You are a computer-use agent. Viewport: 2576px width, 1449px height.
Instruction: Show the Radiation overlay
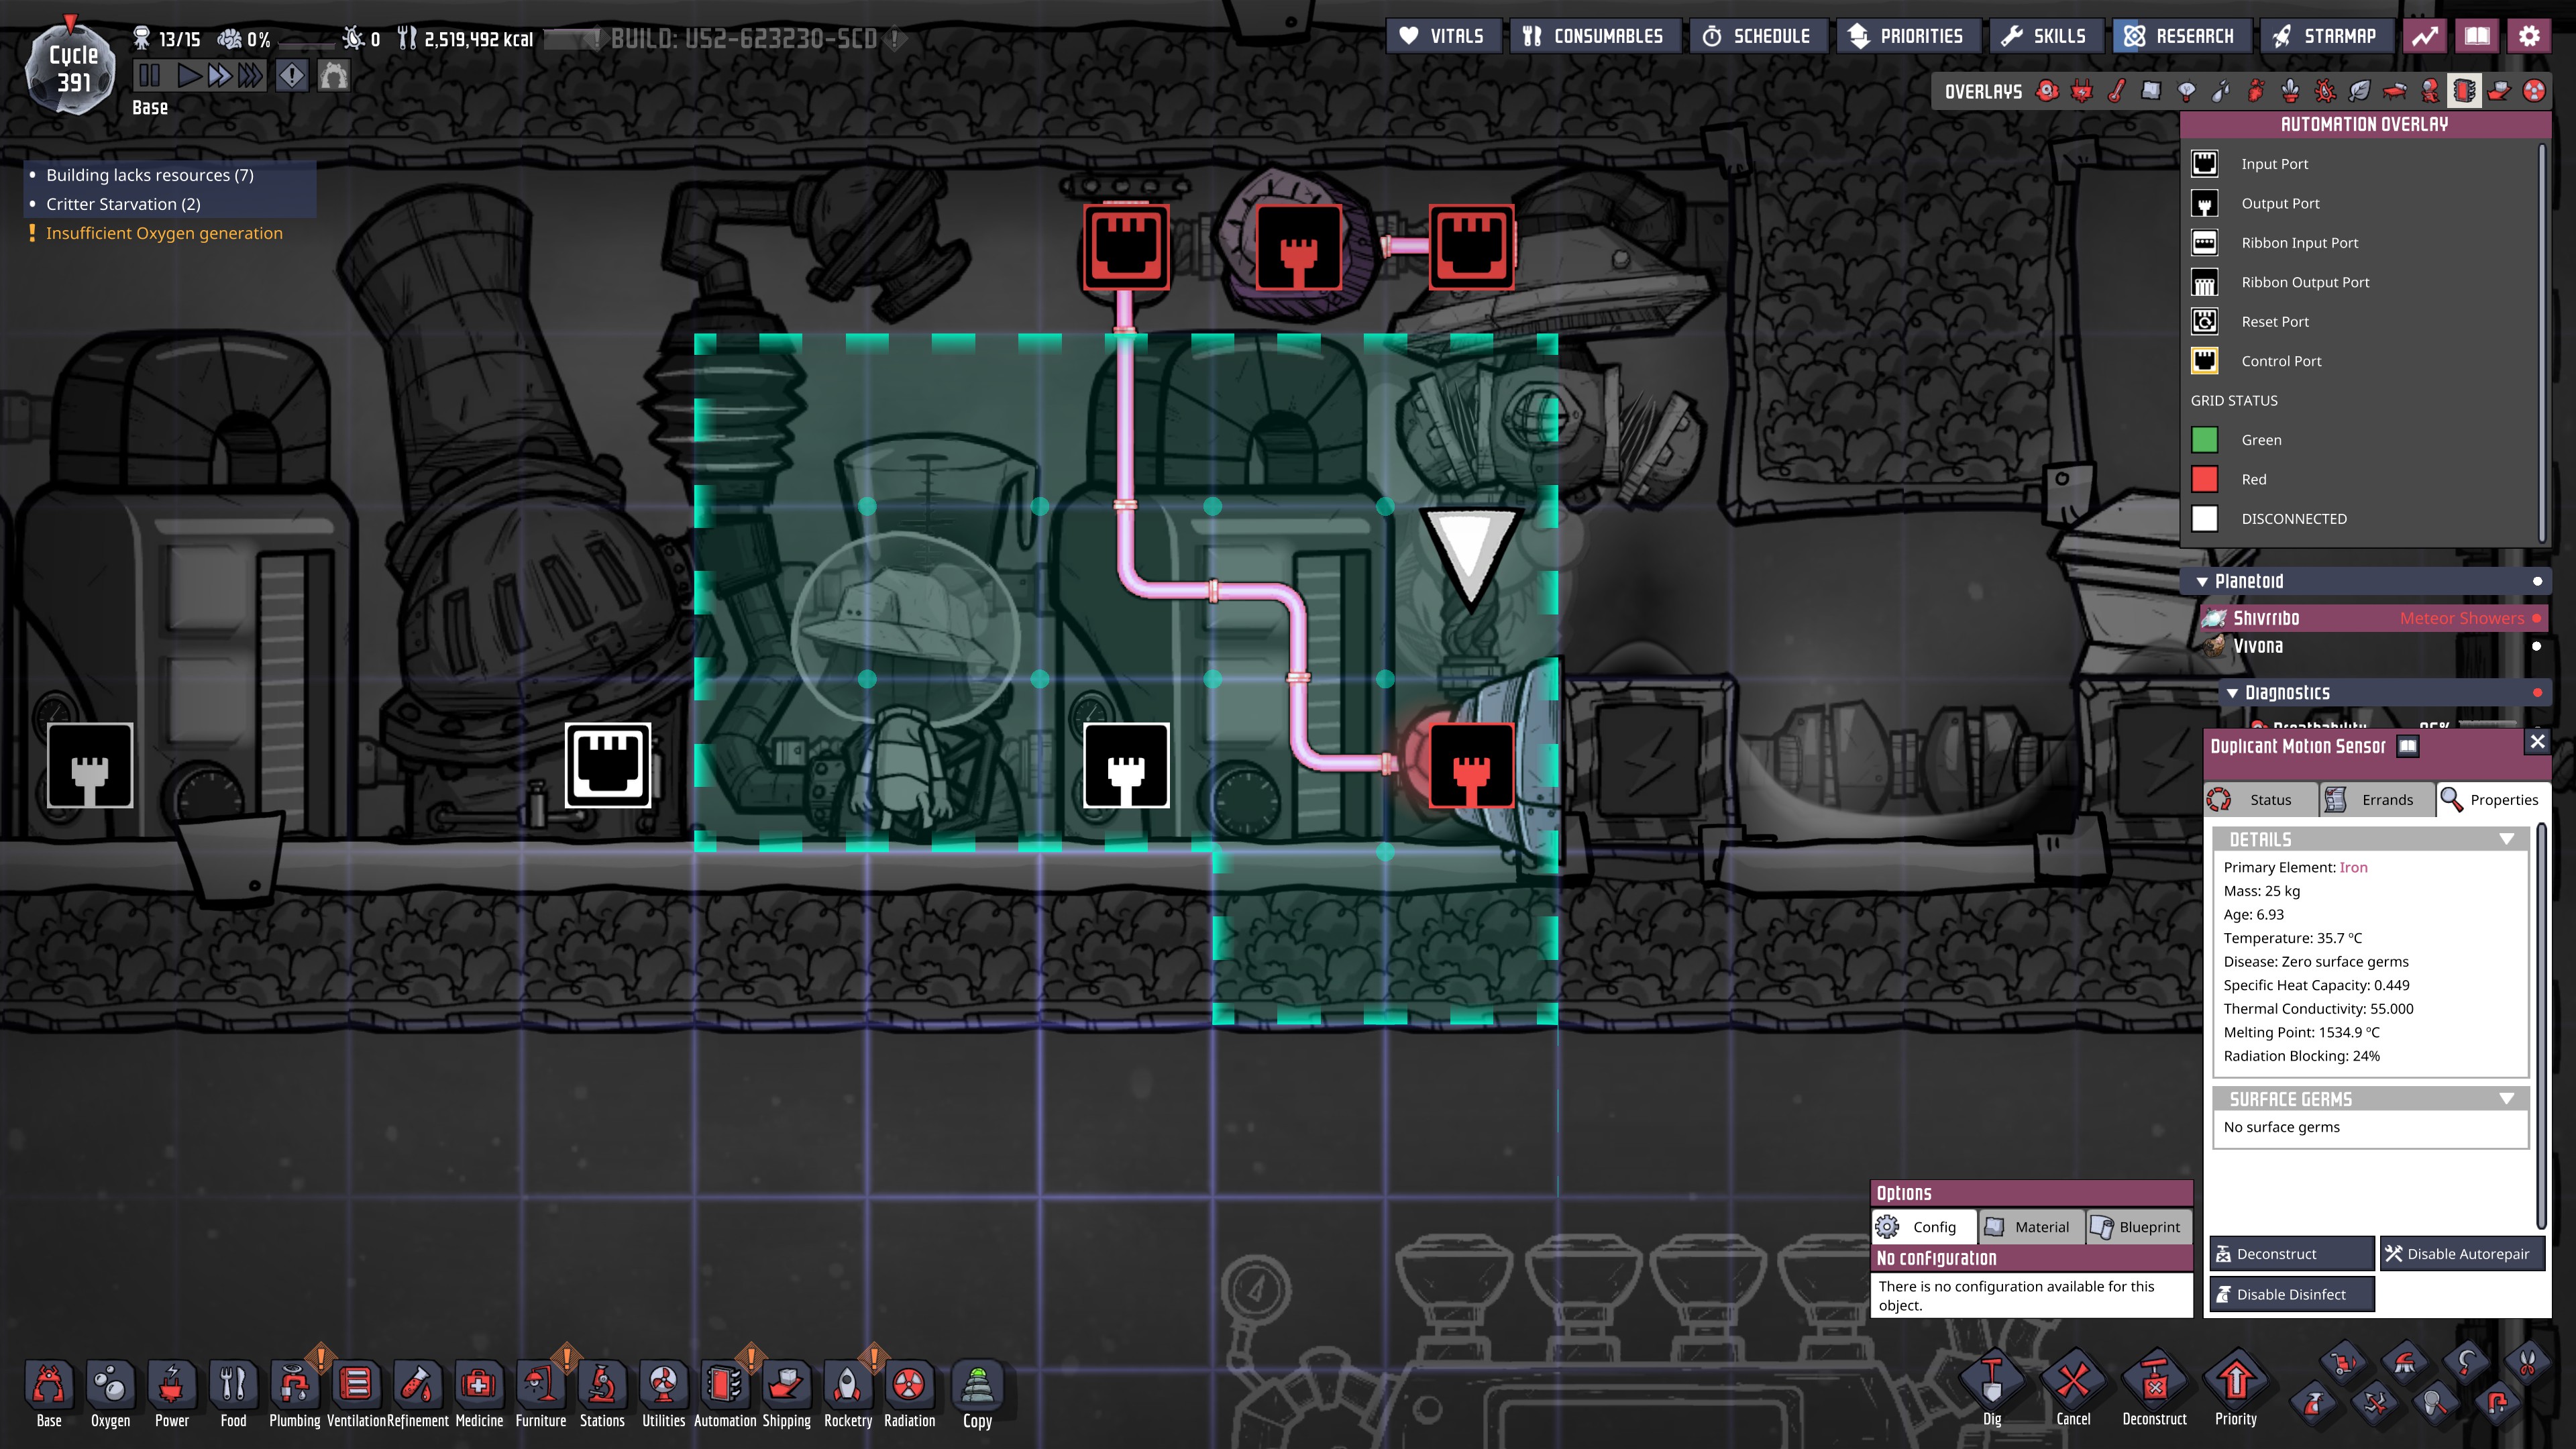(x=2533, y=92)
